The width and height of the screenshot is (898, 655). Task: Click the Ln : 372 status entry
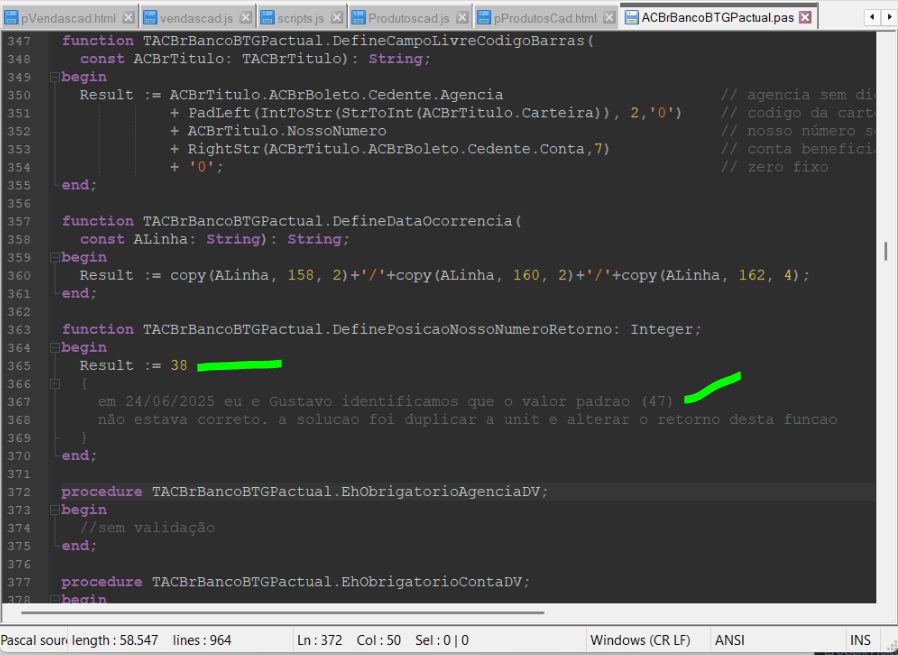click(x=320, y=640)
